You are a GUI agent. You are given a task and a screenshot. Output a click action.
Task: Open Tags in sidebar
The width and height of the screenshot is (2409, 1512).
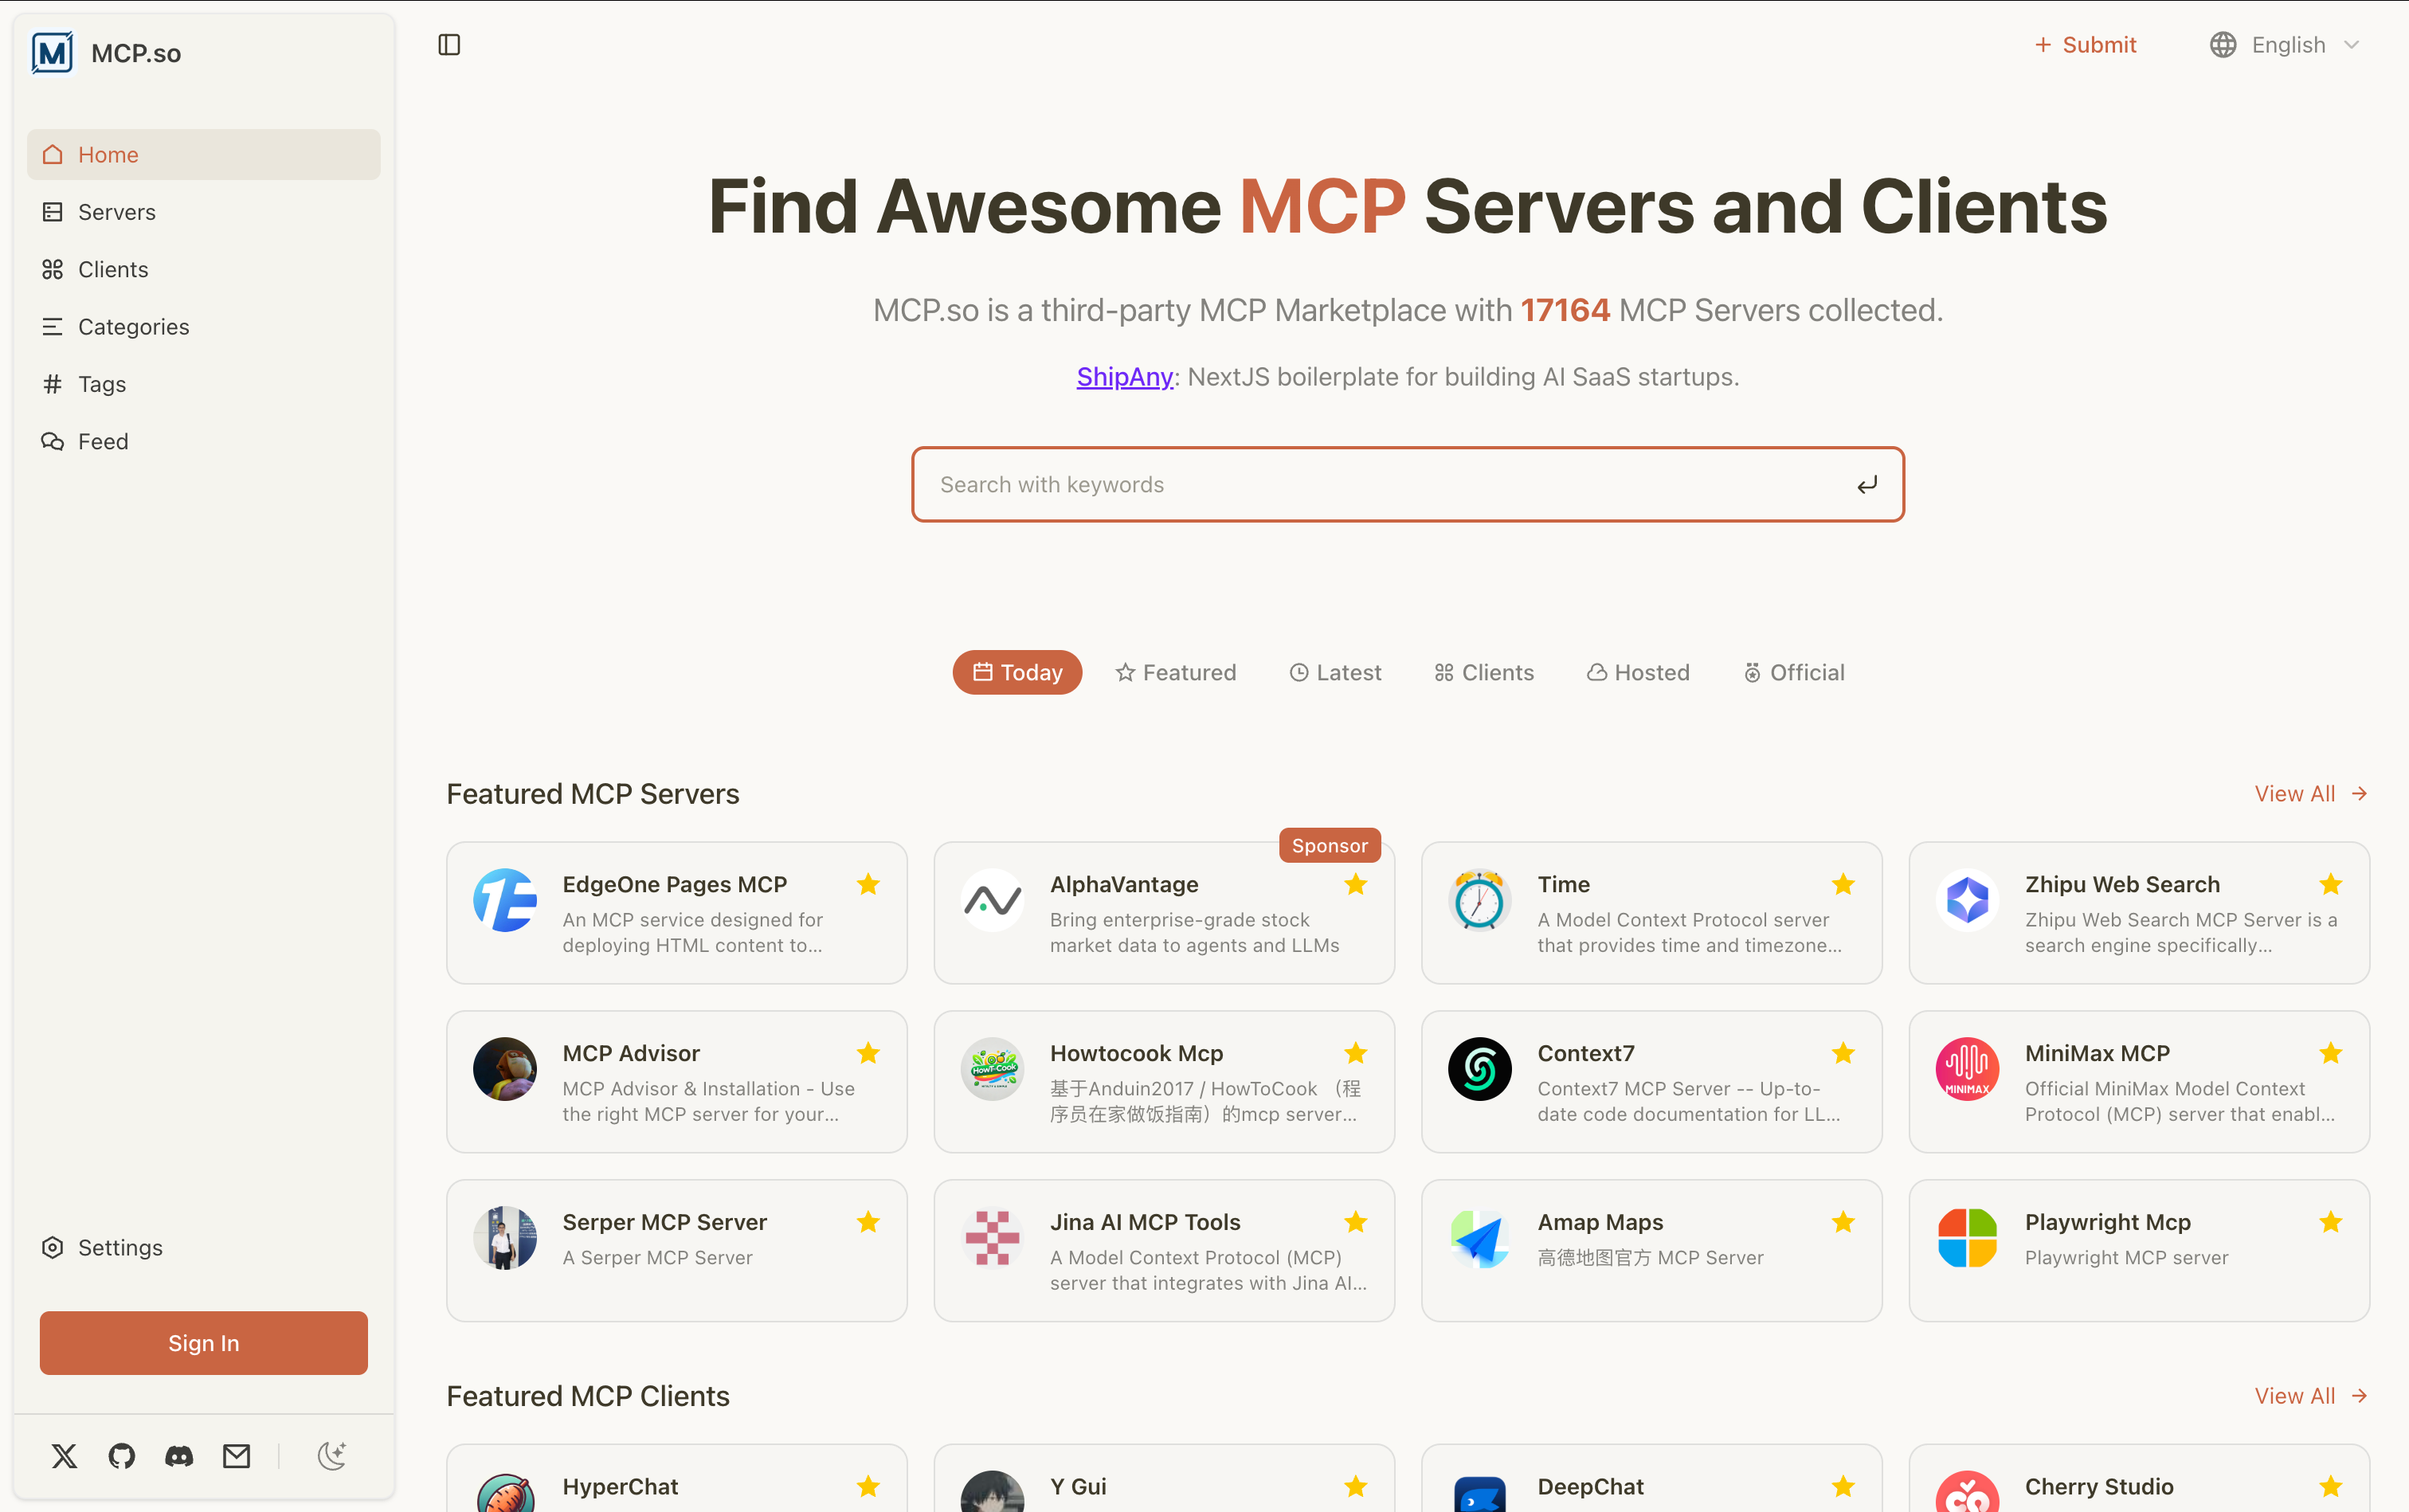point(204,384)
